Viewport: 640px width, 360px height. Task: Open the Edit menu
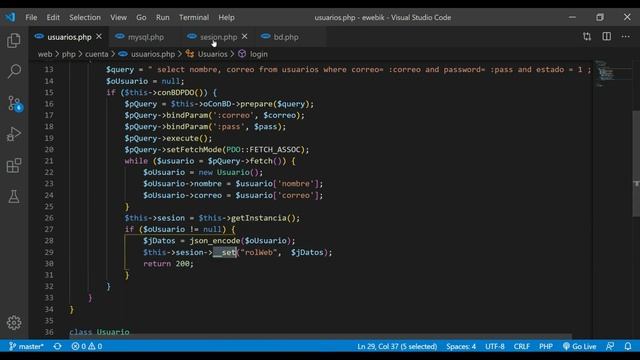pyautogui.click(x=53, y=18)
